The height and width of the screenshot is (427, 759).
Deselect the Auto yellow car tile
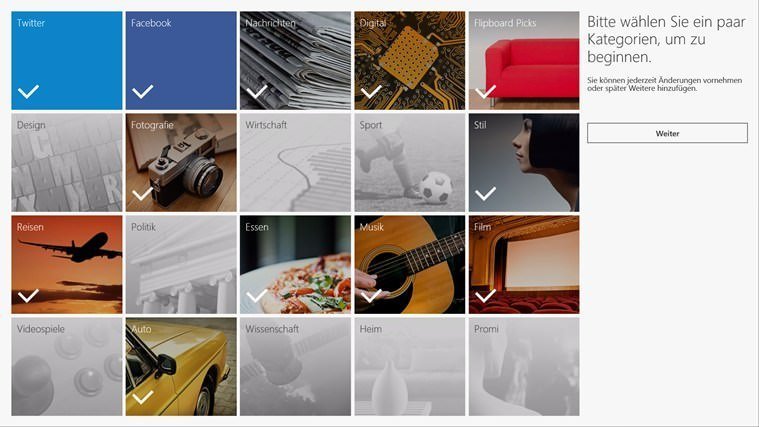181,366
